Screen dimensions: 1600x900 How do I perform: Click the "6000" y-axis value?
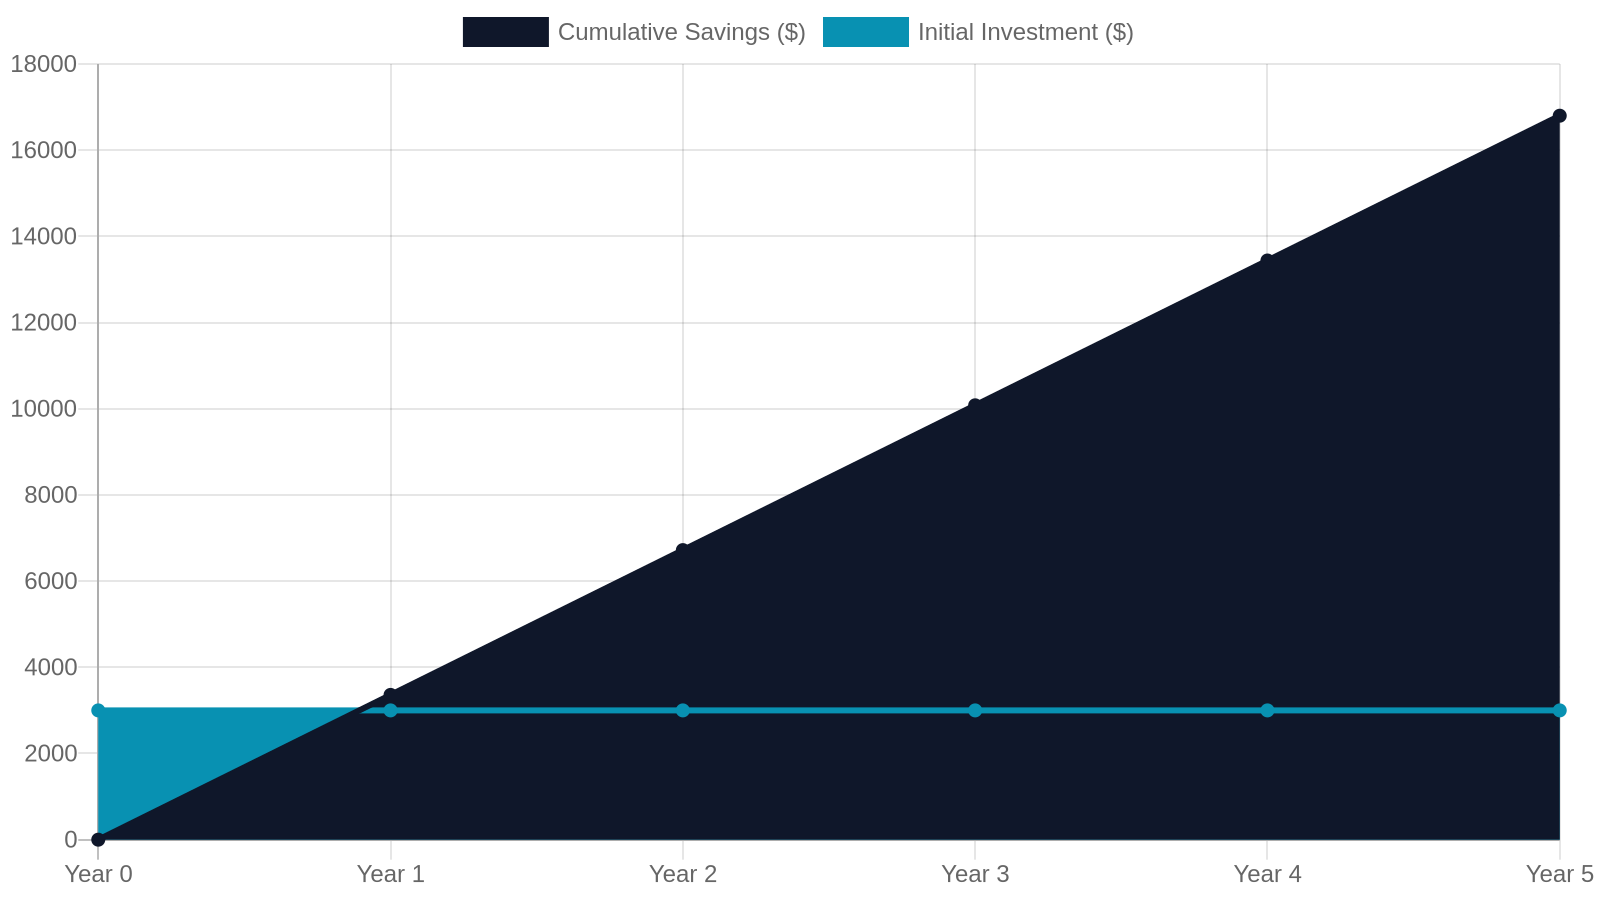51,581
